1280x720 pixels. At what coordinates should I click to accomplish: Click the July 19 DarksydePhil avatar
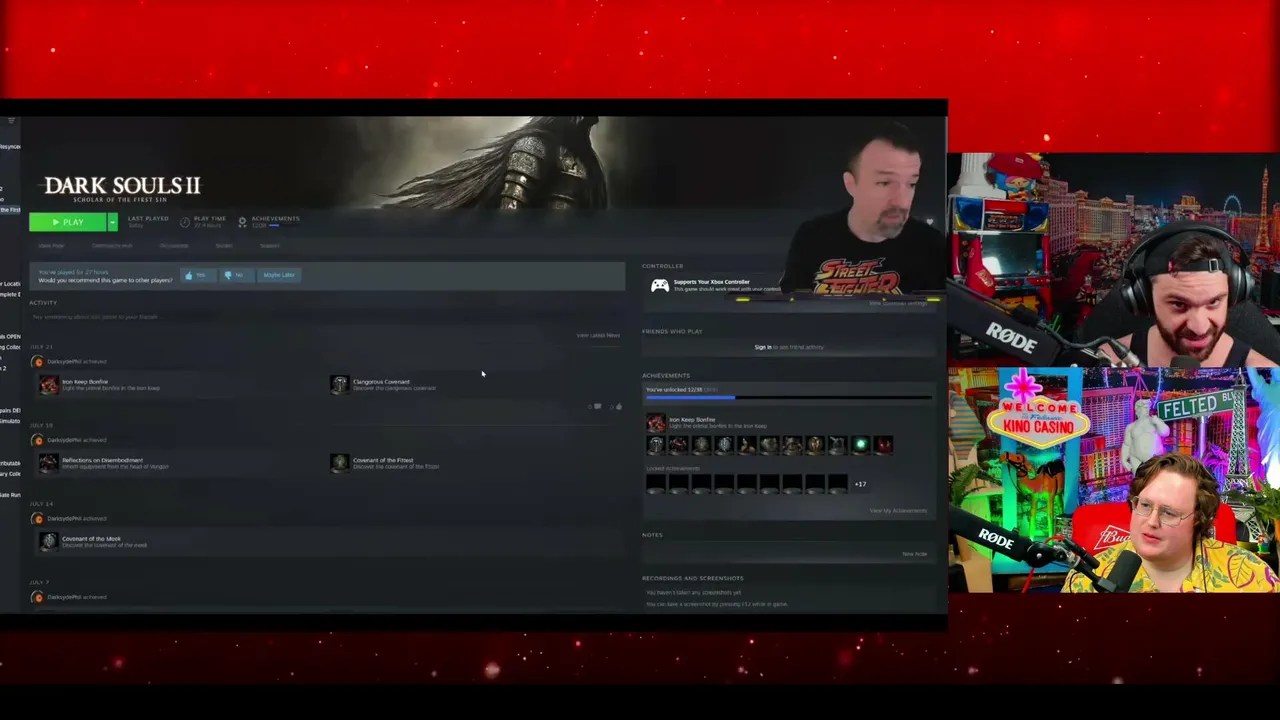pyautogui.click(x=38, y=440)
